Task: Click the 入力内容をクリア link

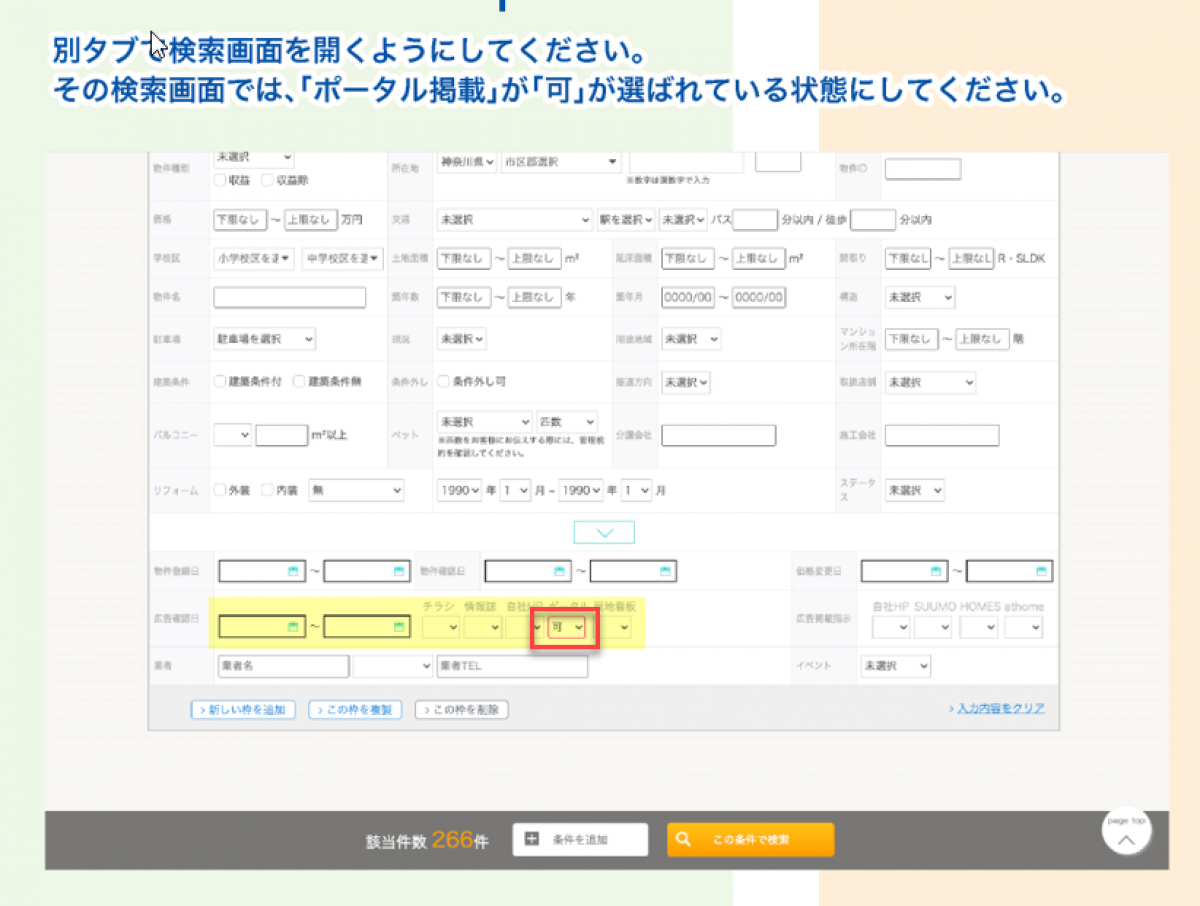Action: pyautogui.click(x=997, y=709)
